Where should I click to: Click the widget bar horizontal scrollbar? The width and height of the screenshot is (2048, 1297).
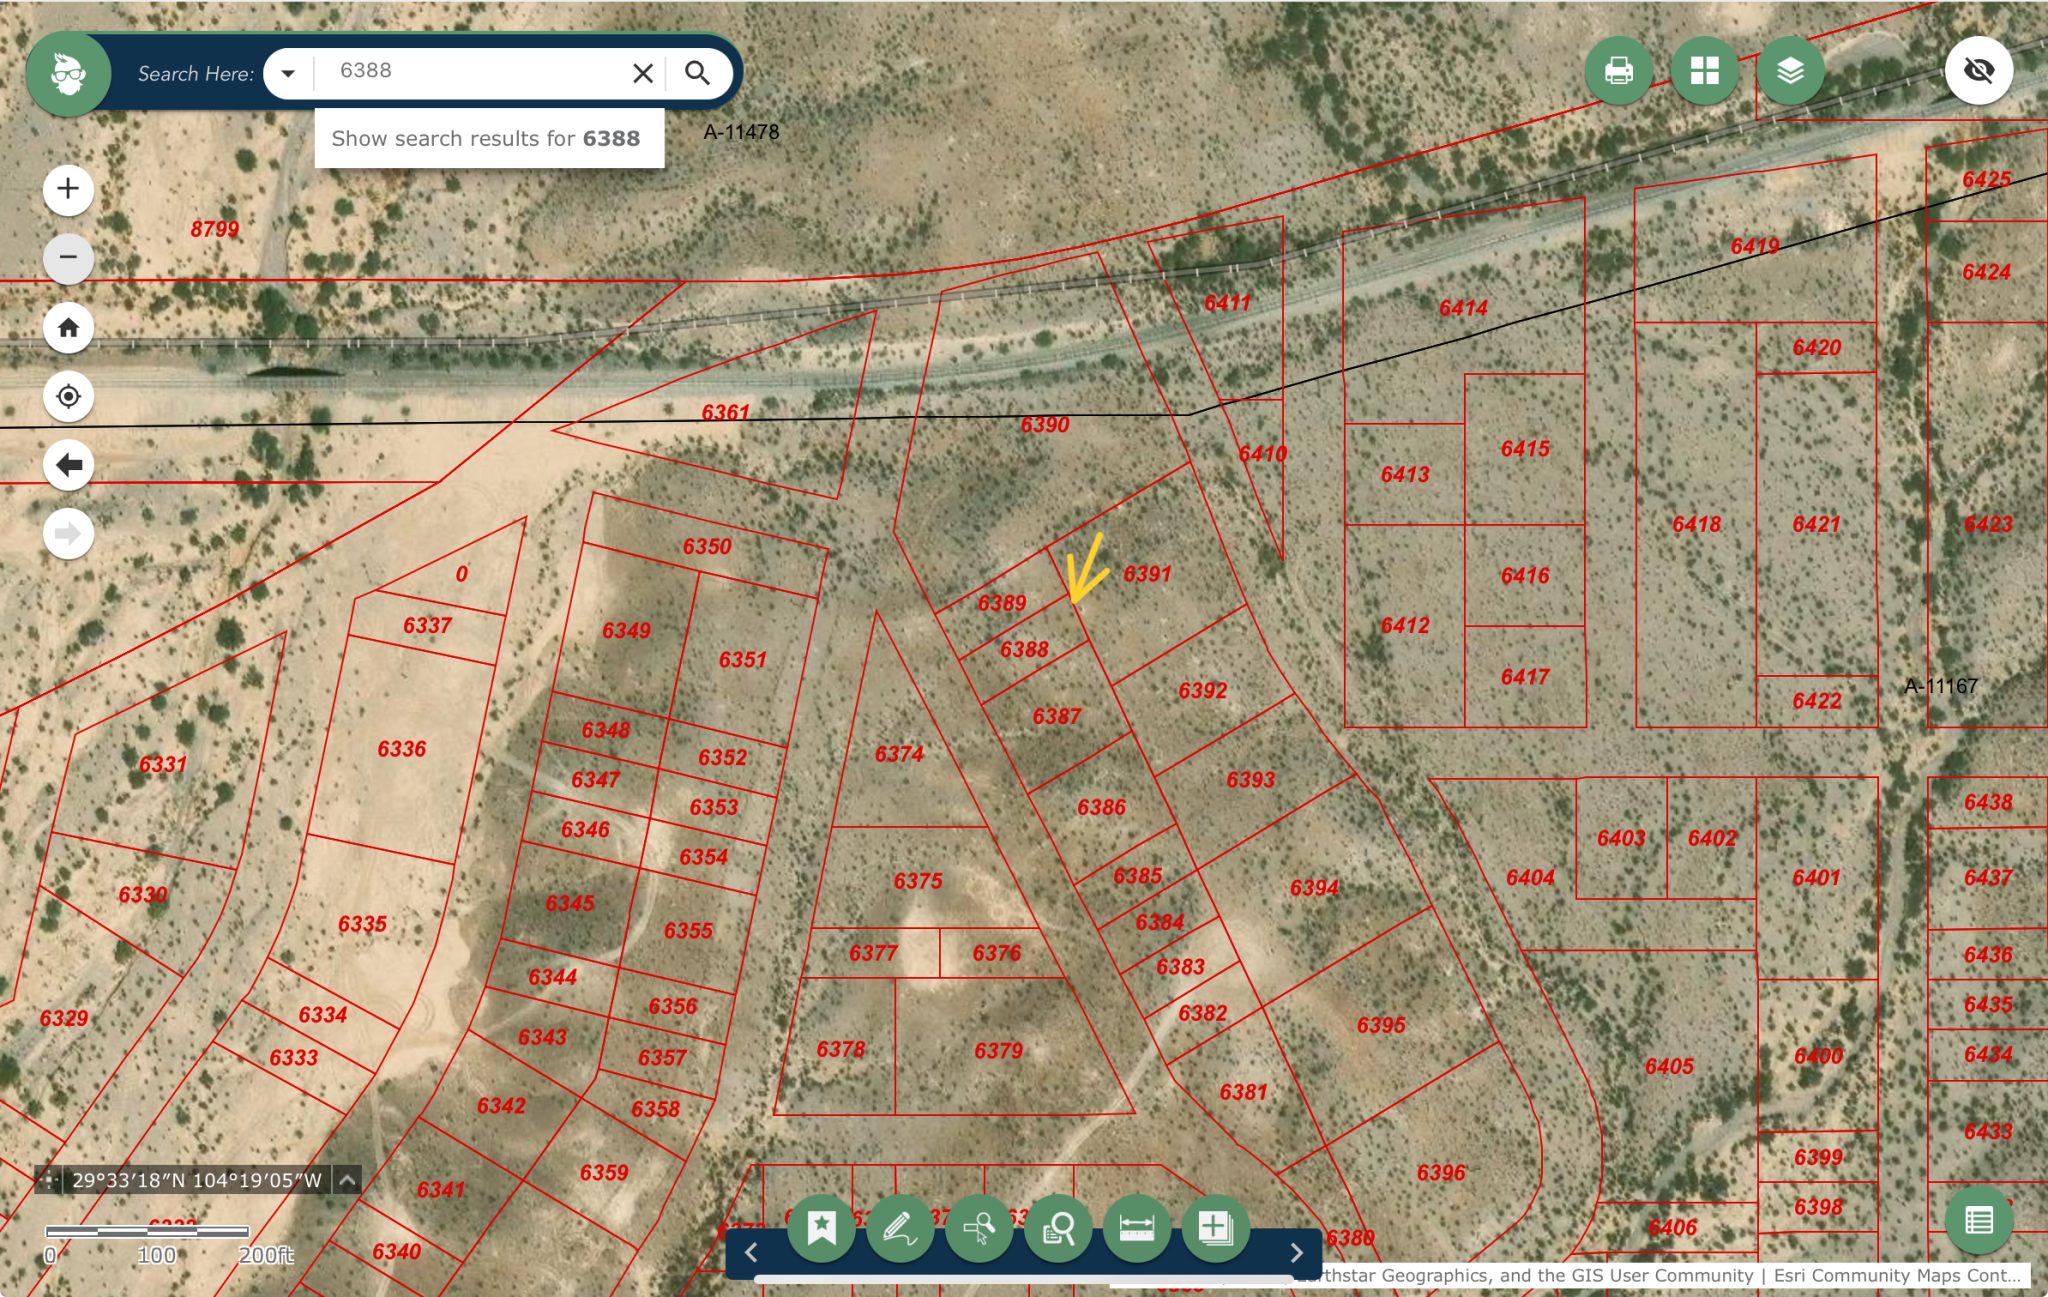1022,1278
